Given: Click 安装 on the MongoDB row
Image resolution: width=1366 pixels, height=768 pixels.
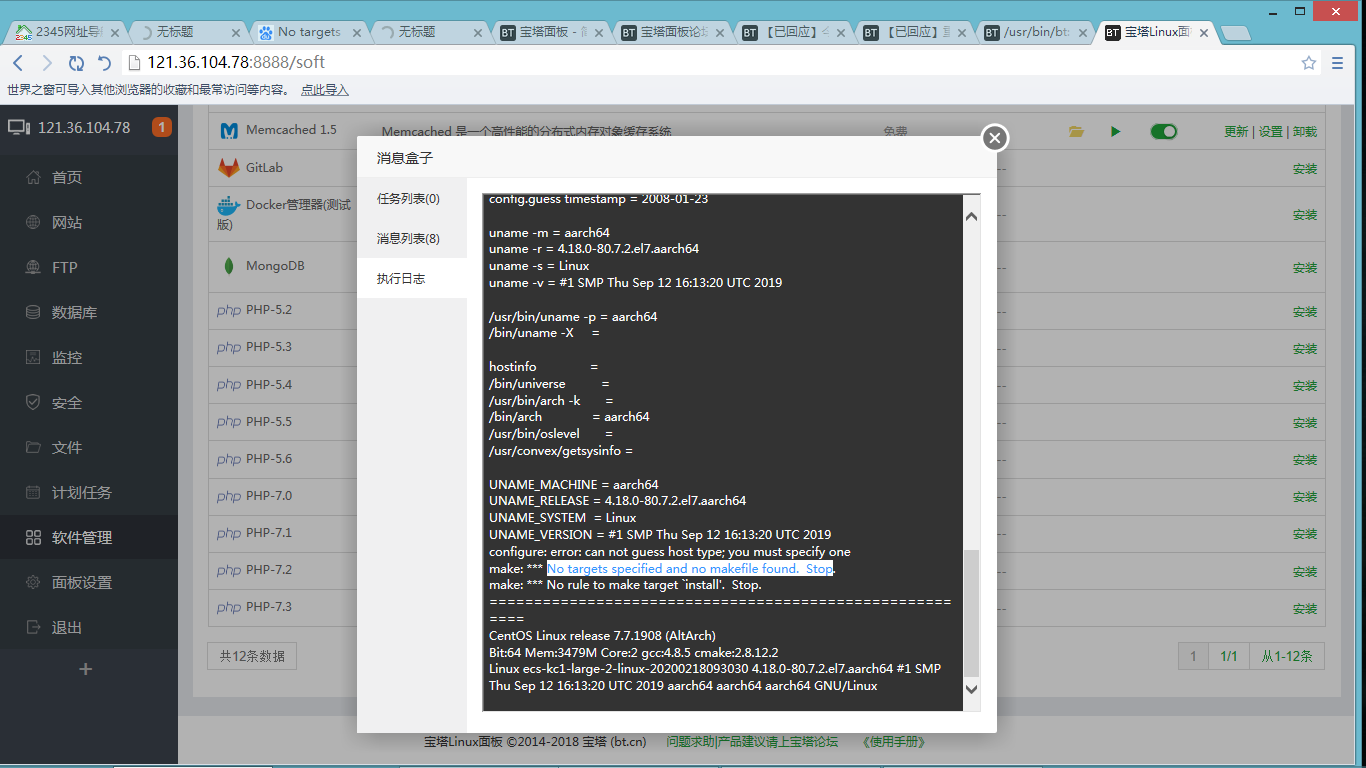Looking at the screenshot, I should pyautogui.click(x=1305, y=268).
